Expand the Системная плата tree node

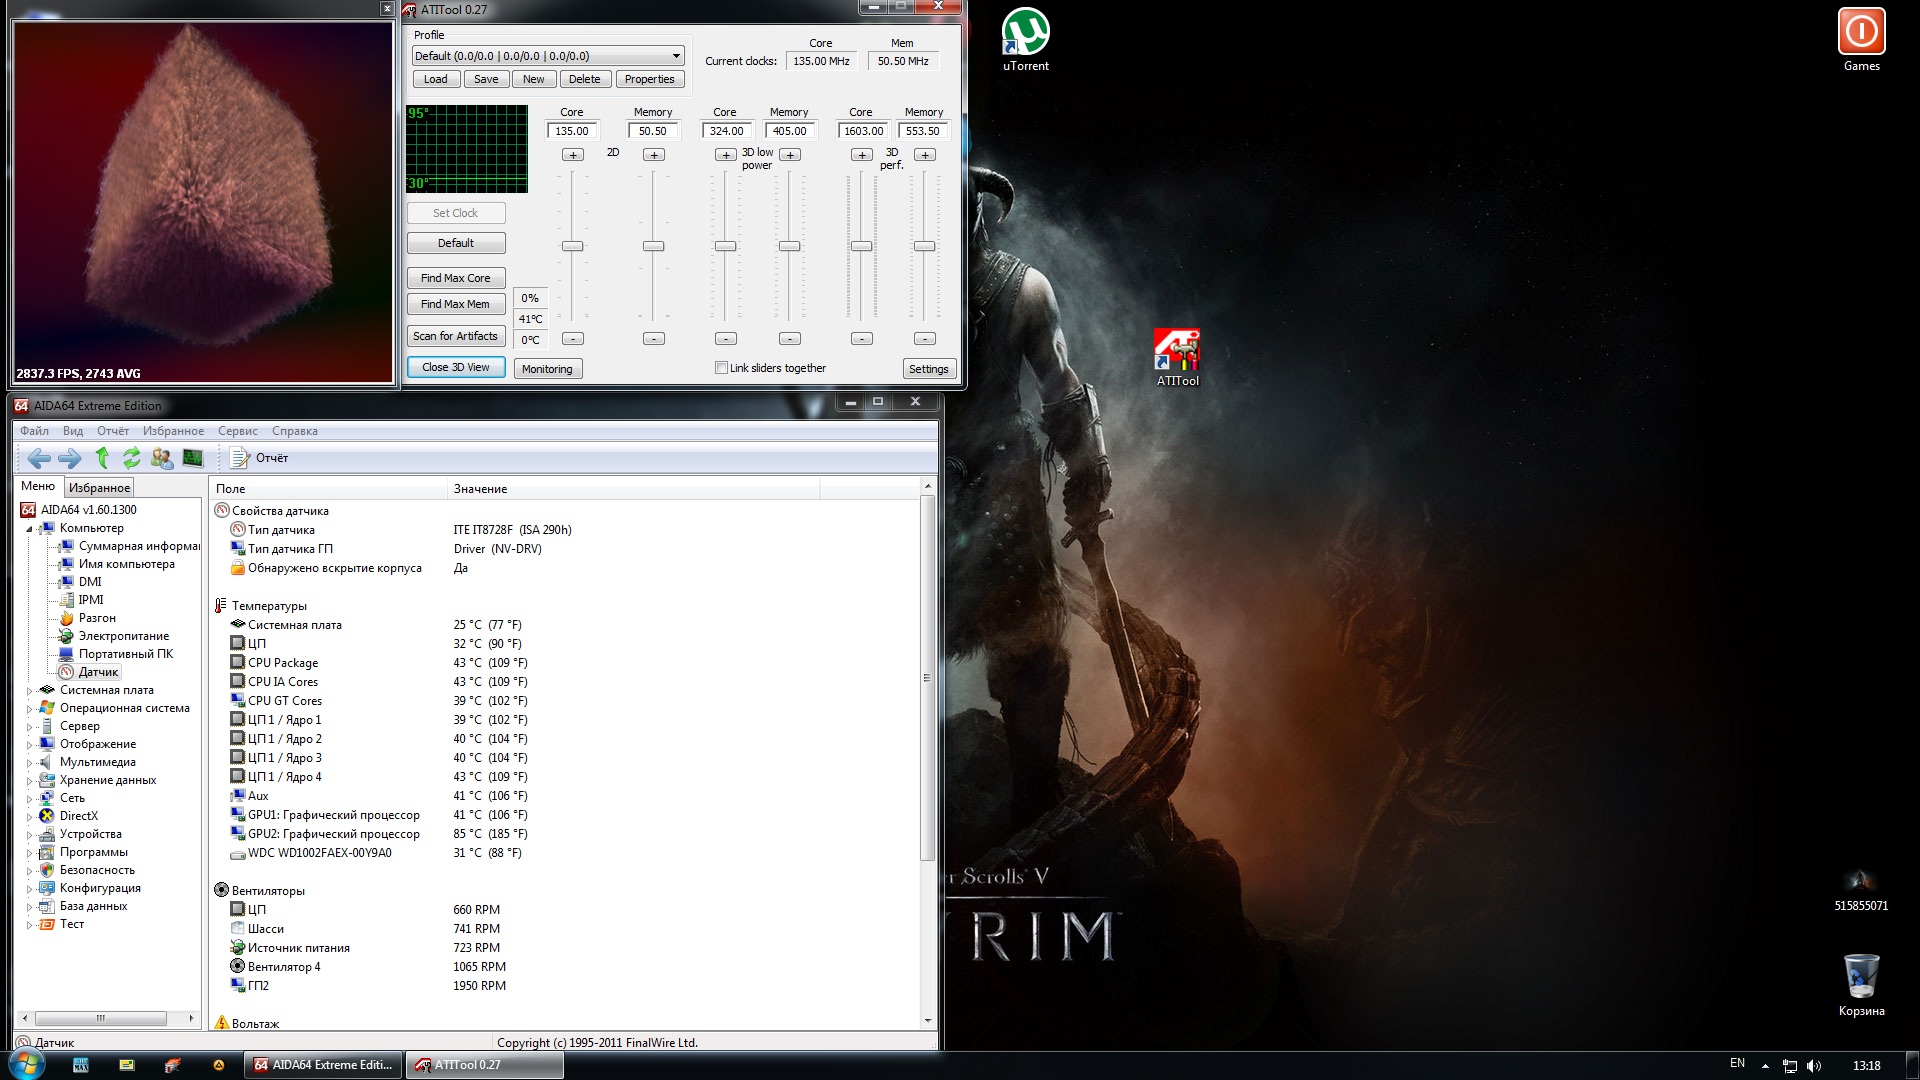[29, 690]
